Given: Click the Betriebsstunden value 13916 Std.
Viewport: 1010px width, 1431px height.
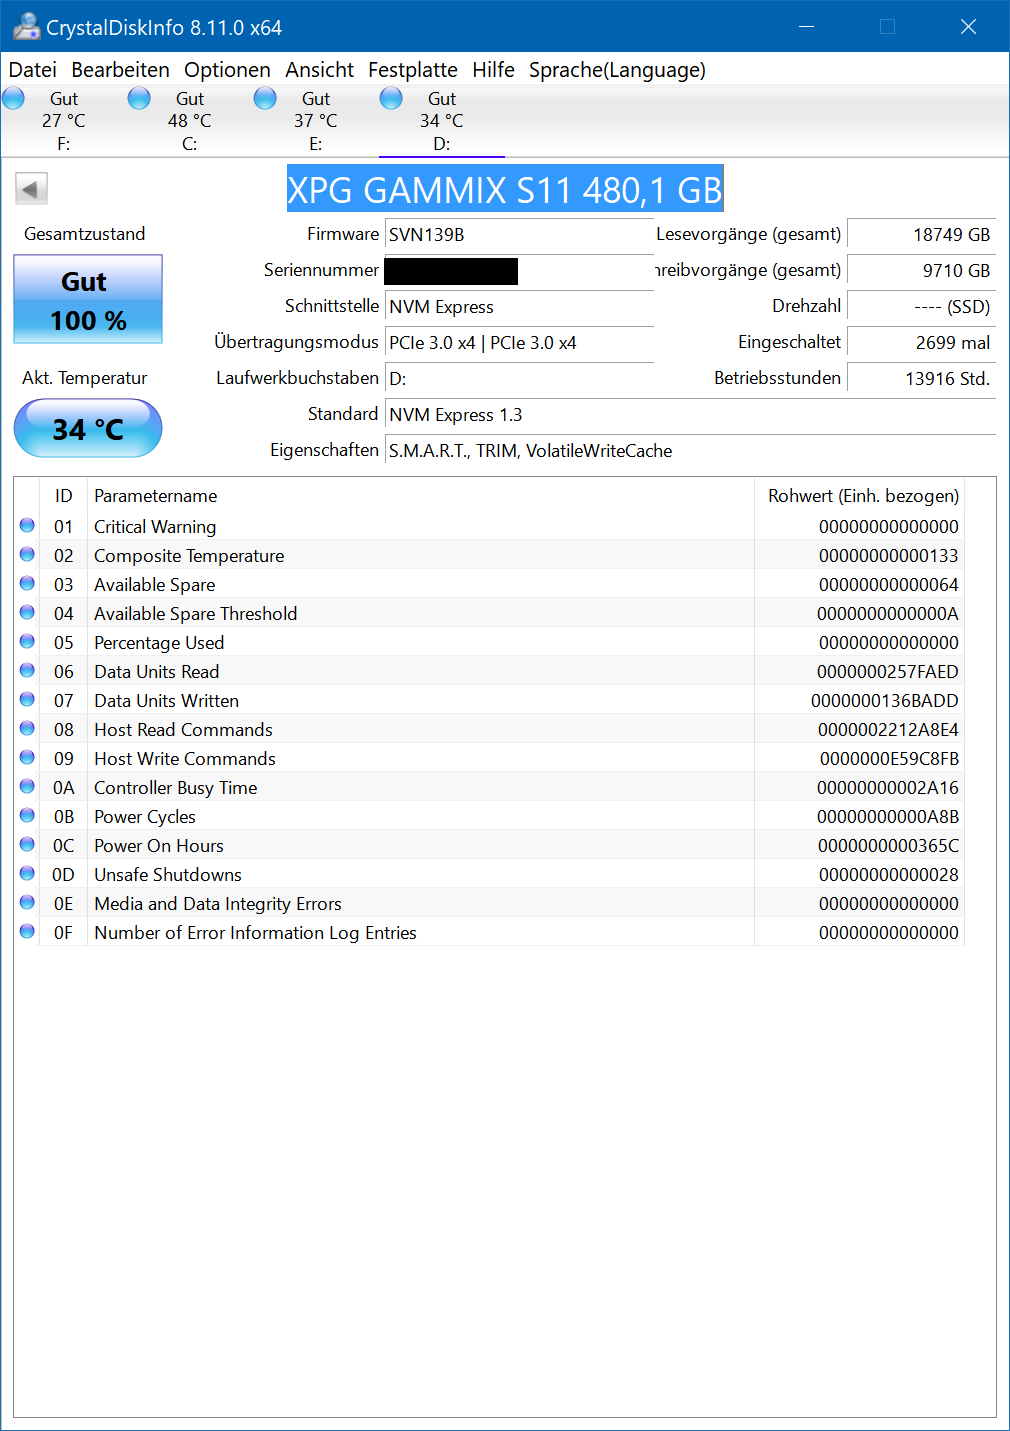Looking at the screenshot, I should pyautogui.click(x=921, y=379).
